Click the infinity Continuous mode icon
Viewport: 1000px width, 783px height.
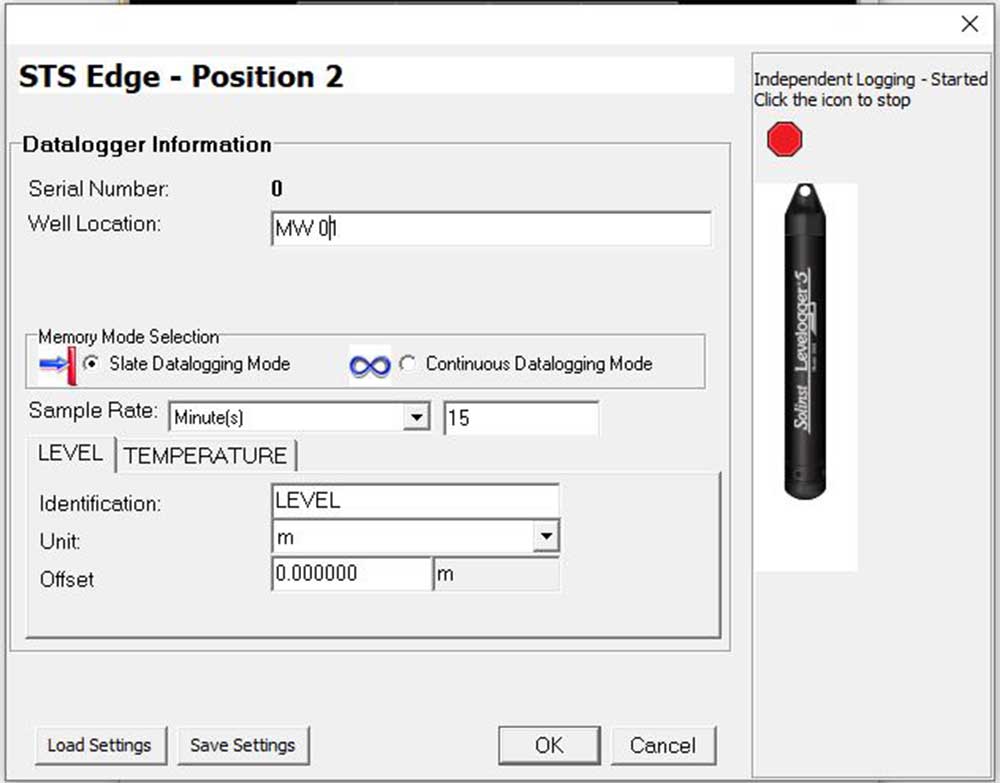click(x=369, y=364)
